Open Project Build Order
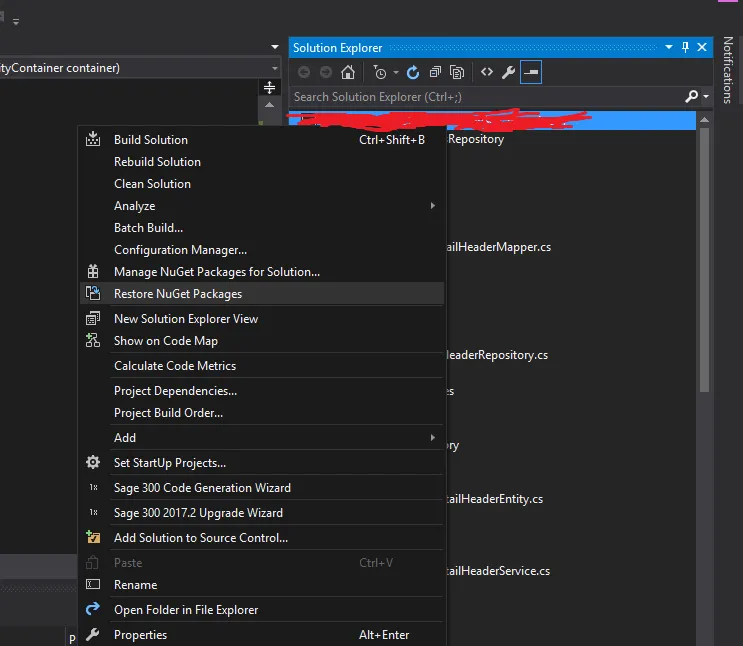Viewport: 743px width, 646px height. pyautogui.click(x=262, y=413)
